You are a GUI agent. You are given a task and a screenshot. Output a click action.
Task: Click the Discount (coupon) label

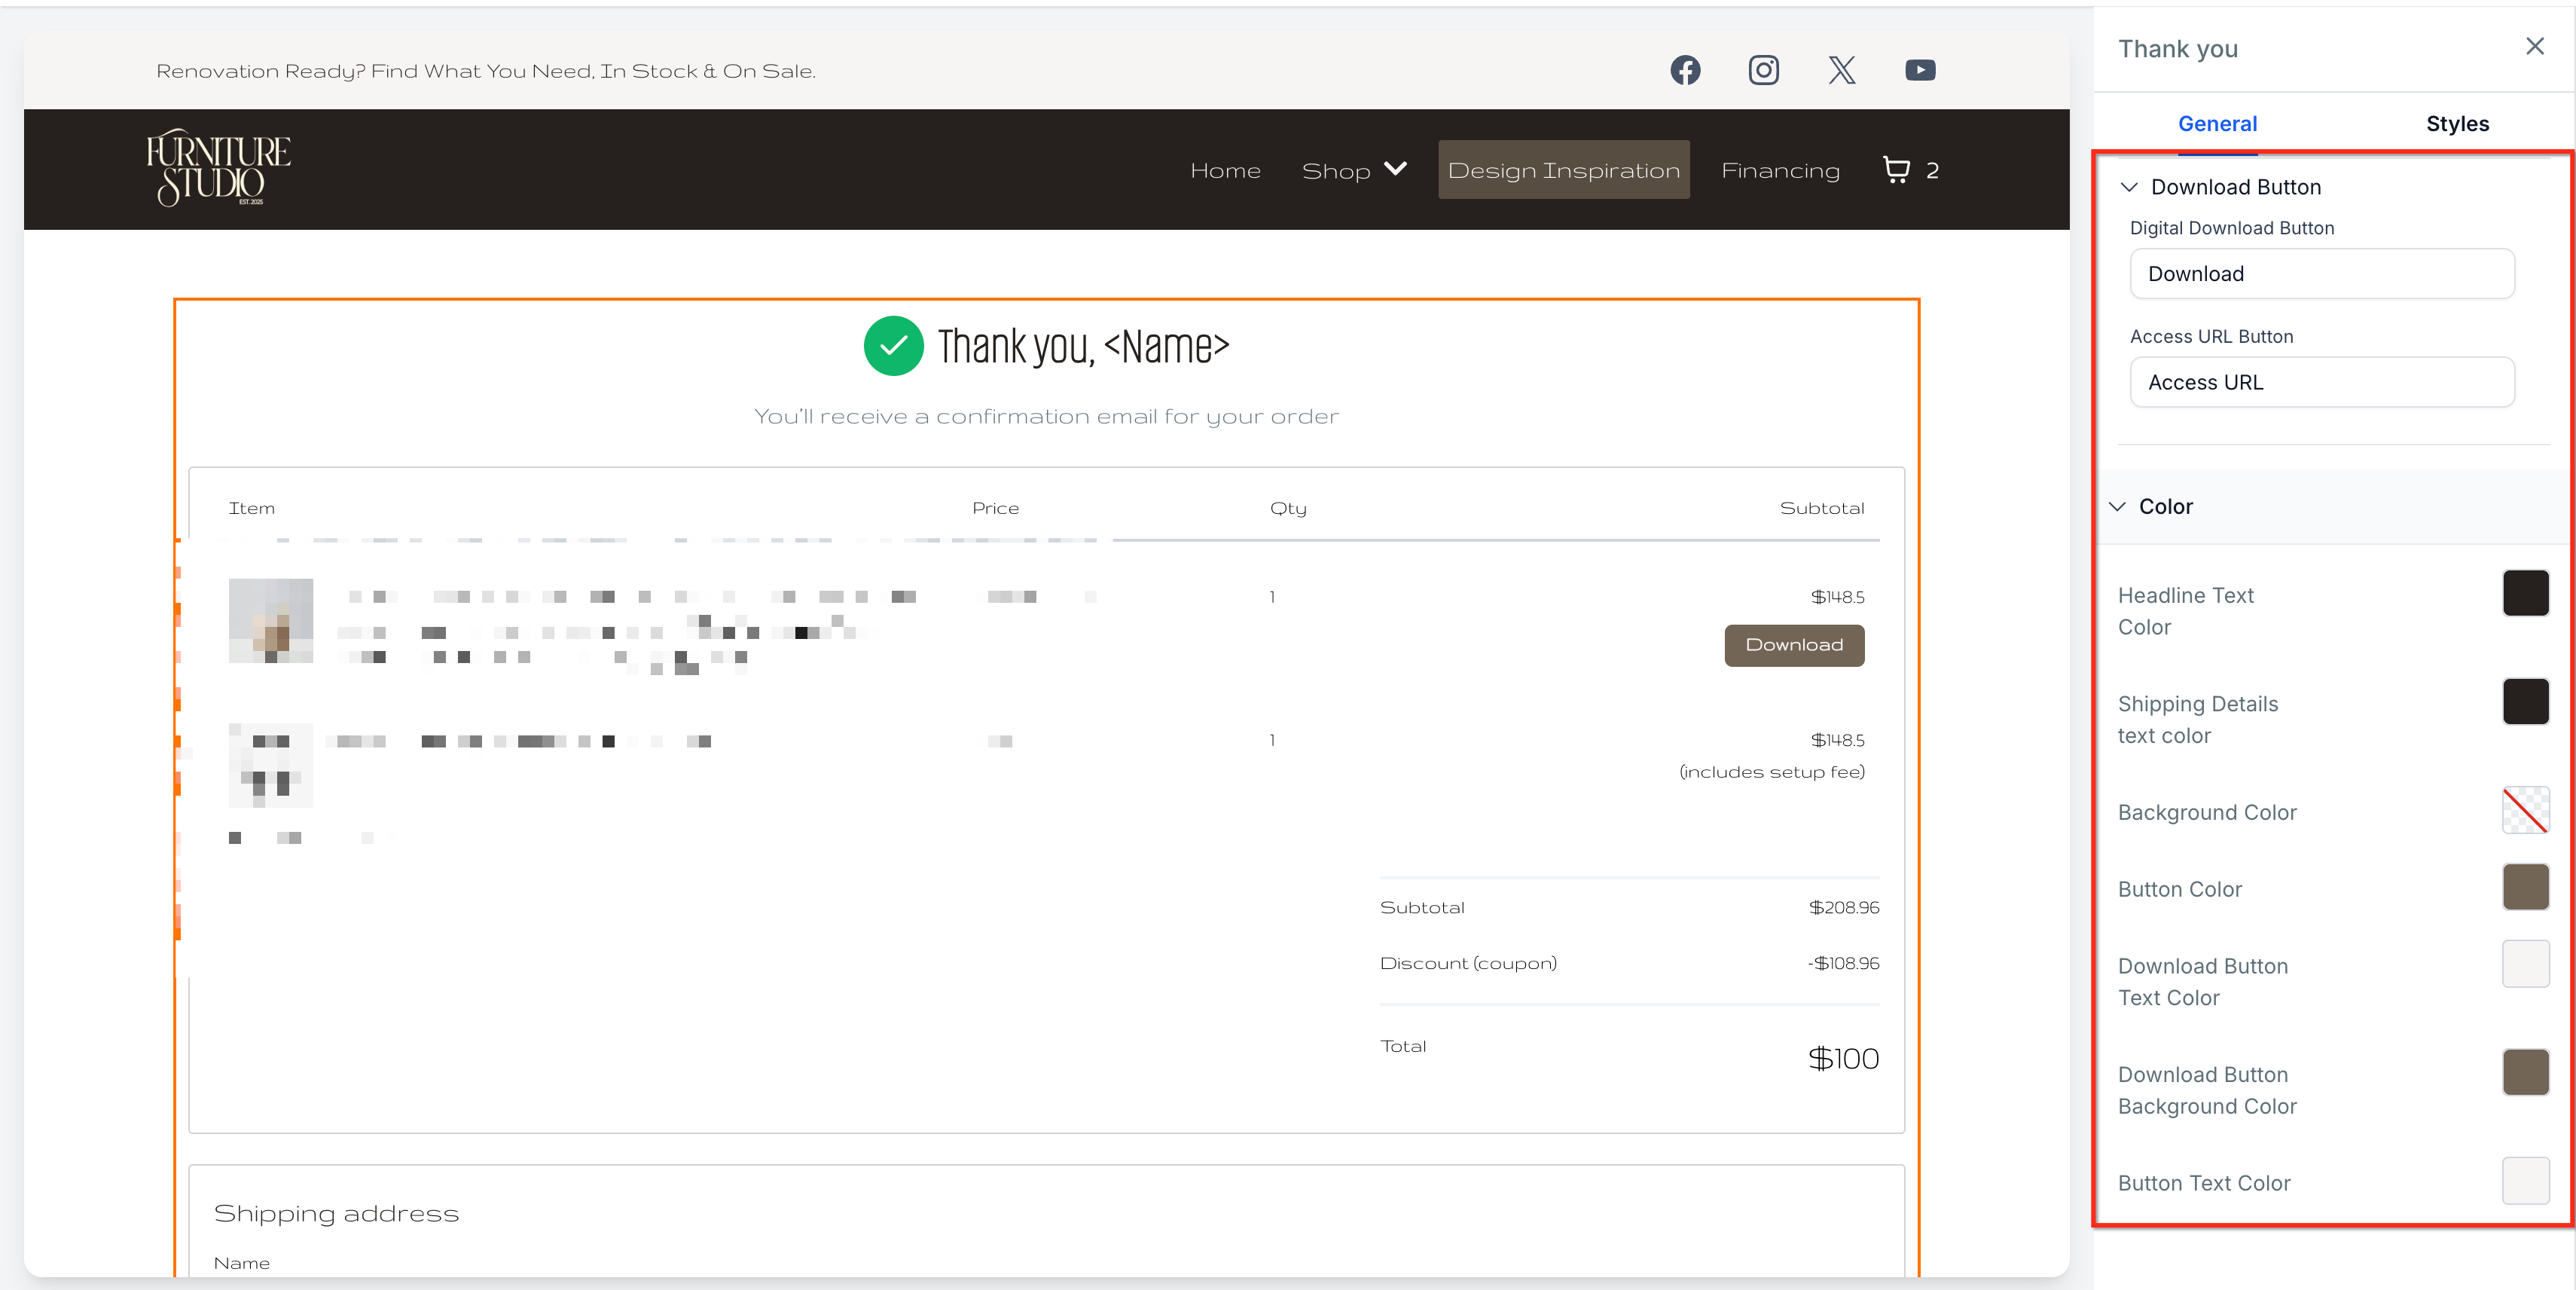click(1468, 963)
